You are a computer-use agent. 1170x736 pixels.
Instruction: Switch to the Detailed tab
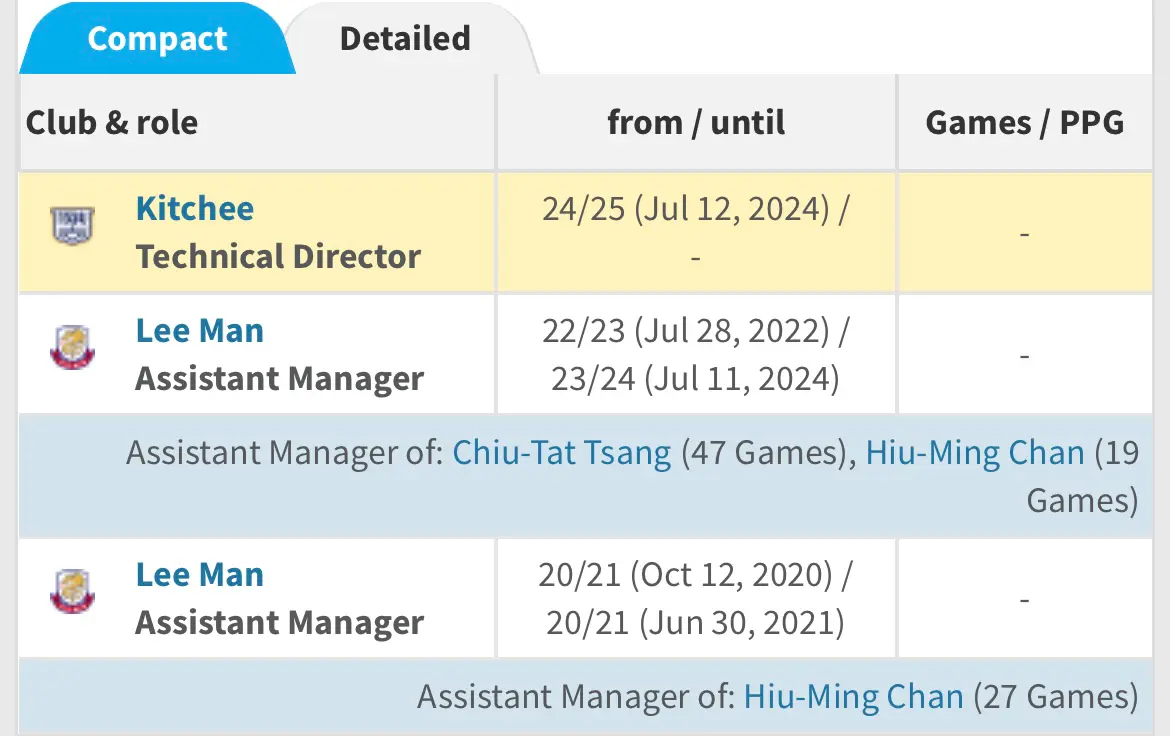coord(405,39)
